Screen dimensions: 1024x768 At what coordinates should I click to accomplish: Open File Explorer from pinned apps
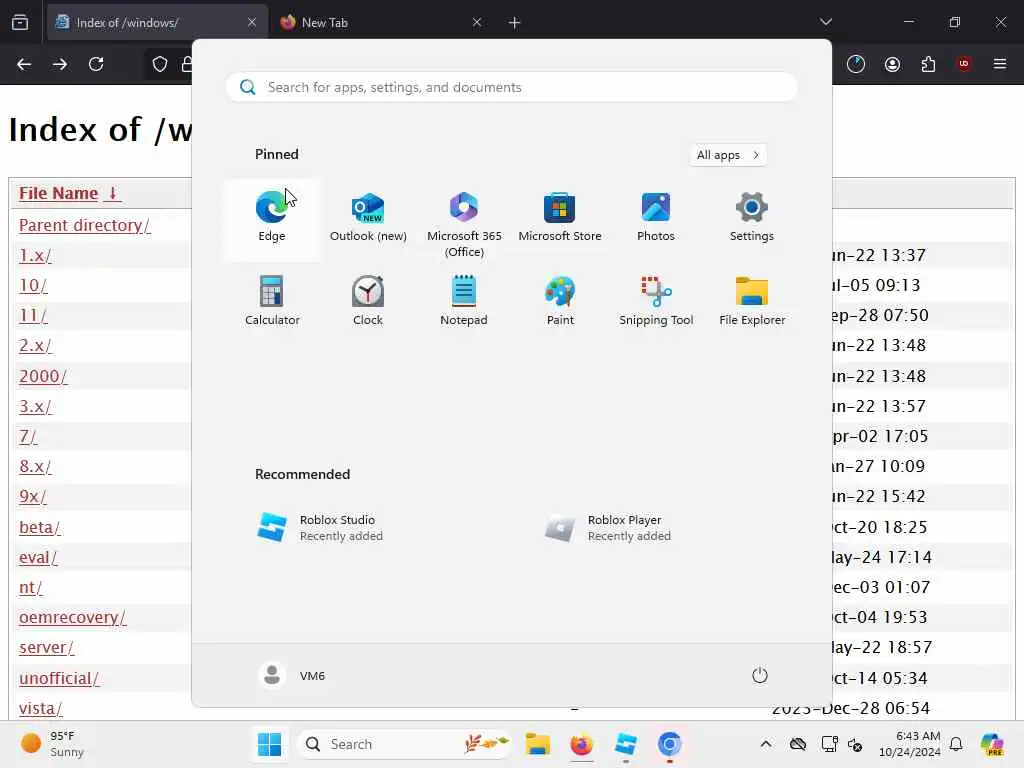click(752, 300)
